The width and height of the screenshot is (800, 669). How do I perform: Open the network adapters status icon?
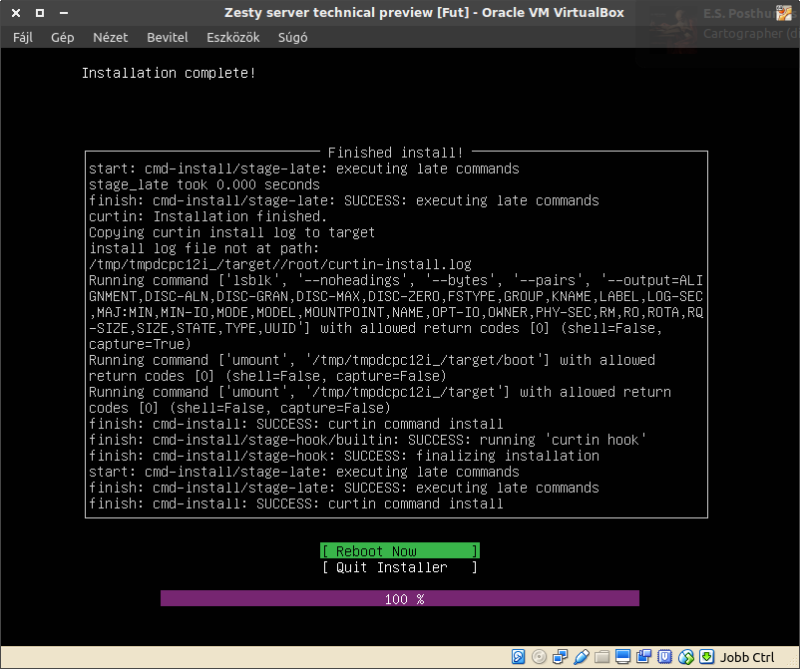pos(560,657)
